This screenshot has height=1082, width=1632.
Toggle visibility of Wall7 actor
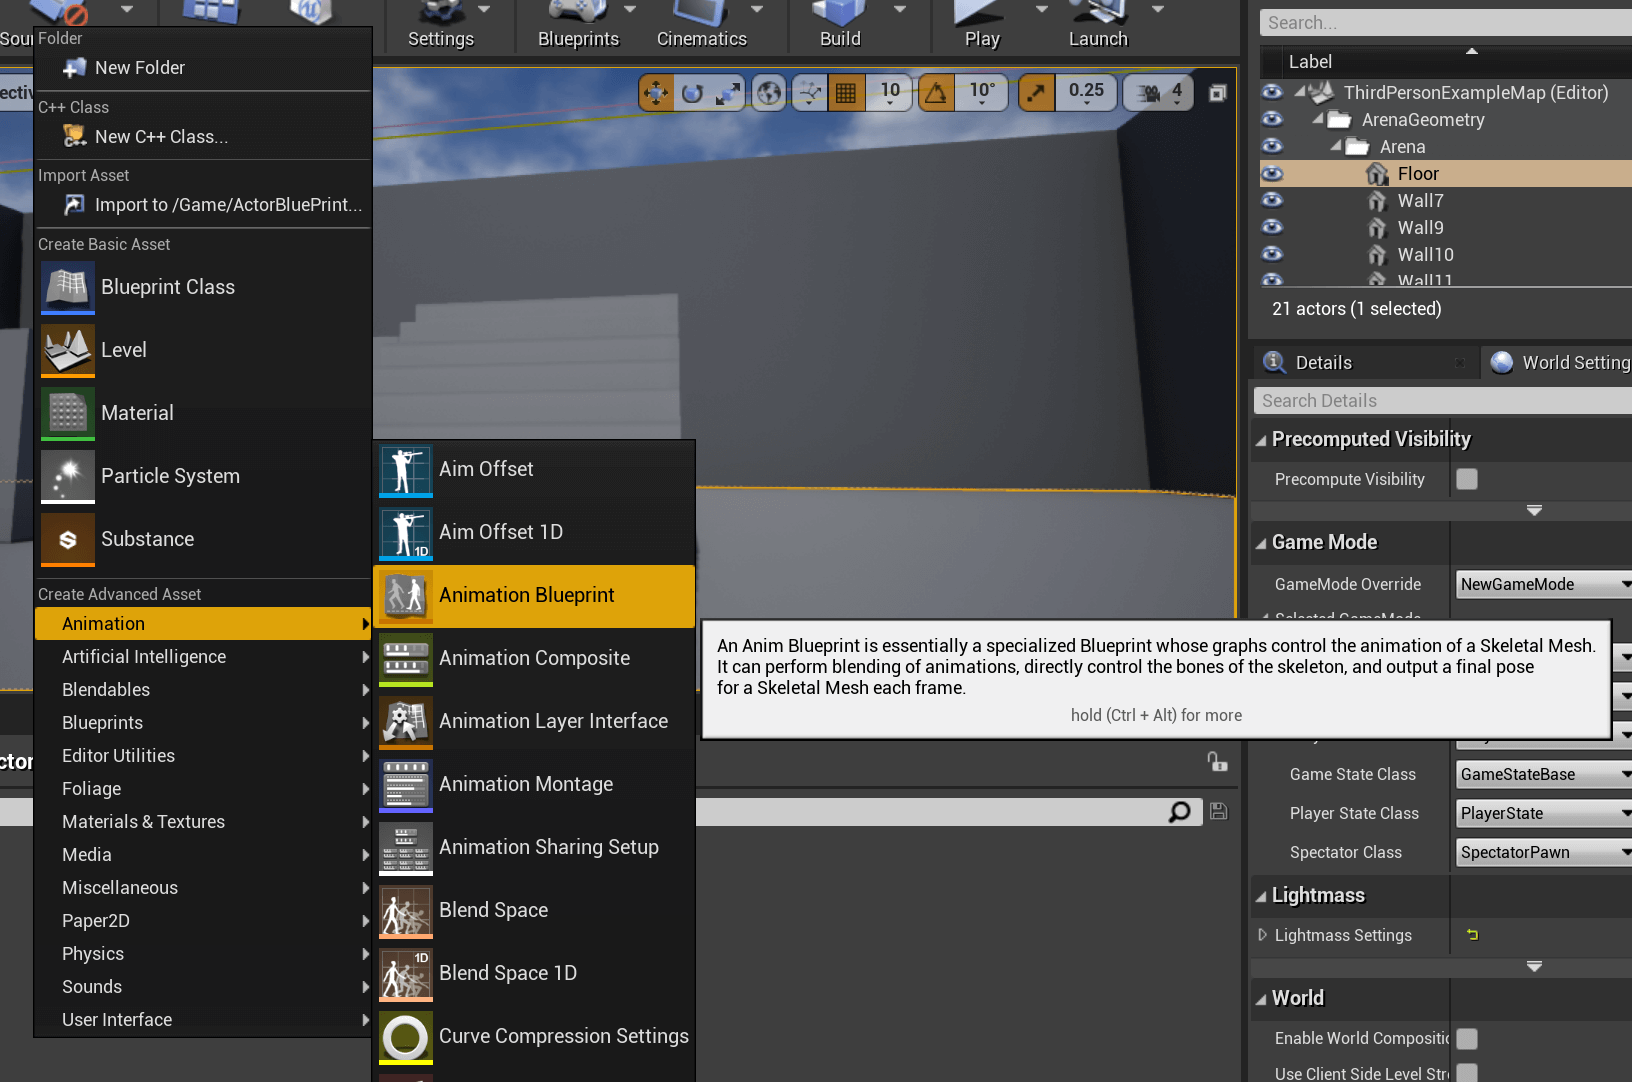(x=1272, y=200)
